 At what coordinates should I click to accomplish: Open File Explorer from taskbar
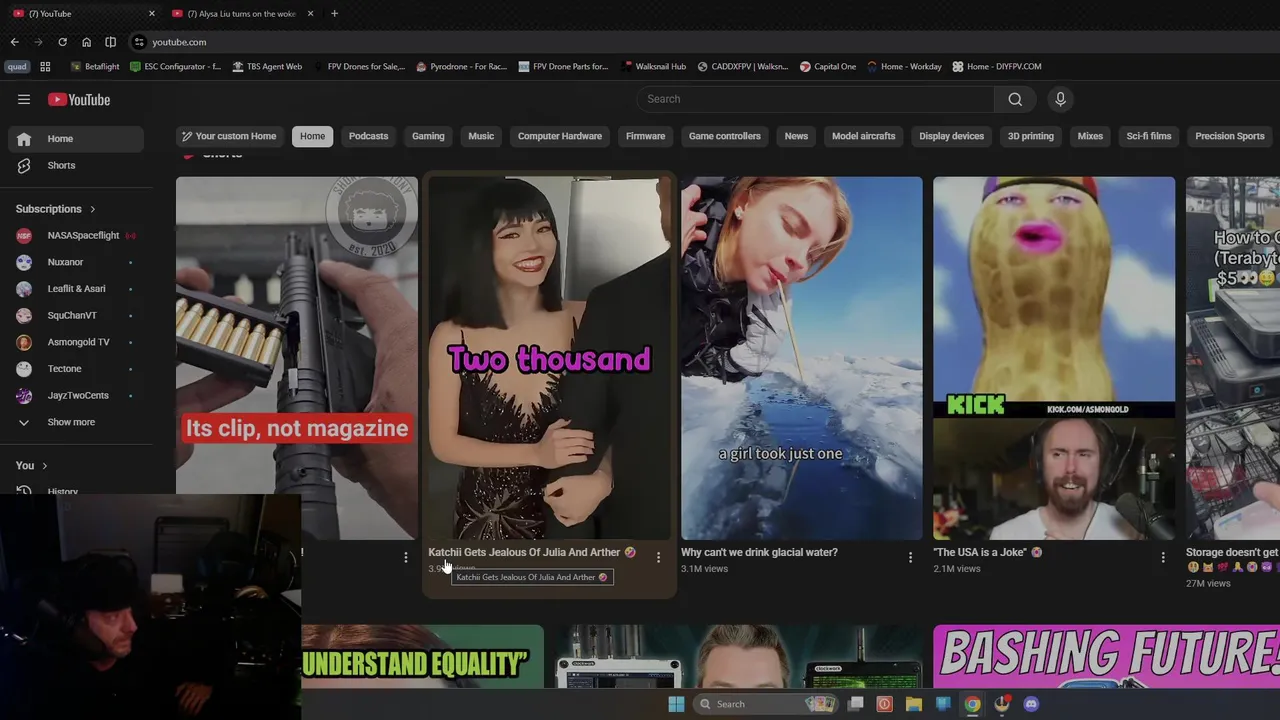click(913, 704)
